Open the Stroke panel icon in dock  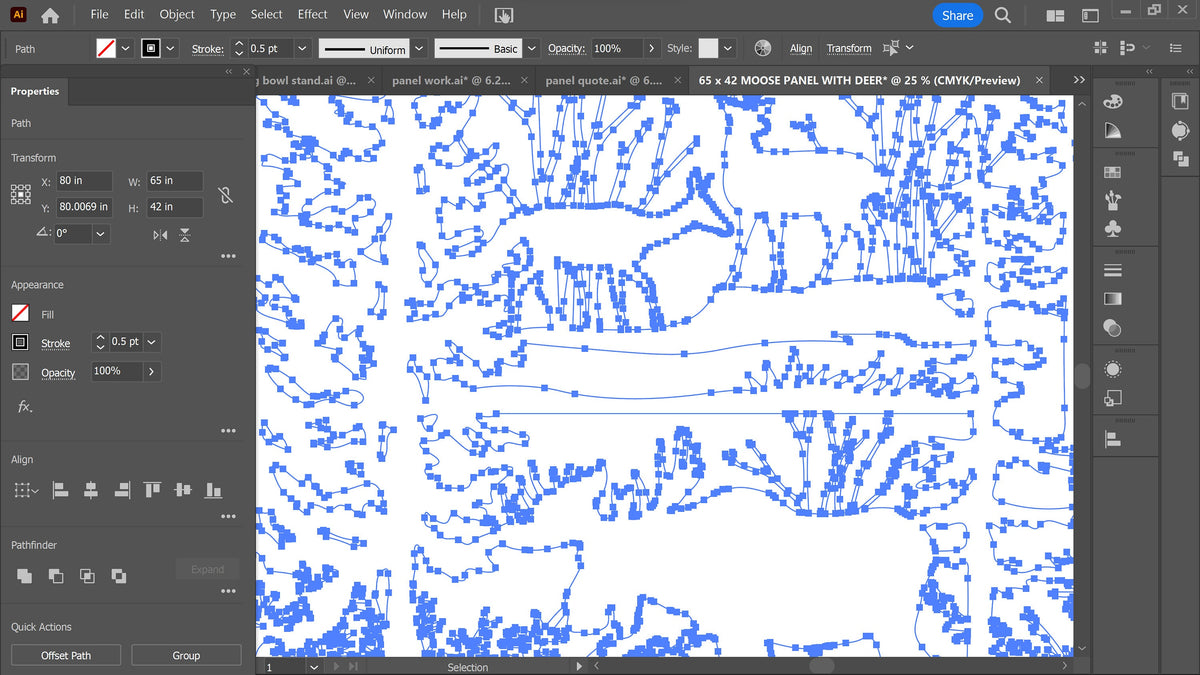click(1112, 271)
